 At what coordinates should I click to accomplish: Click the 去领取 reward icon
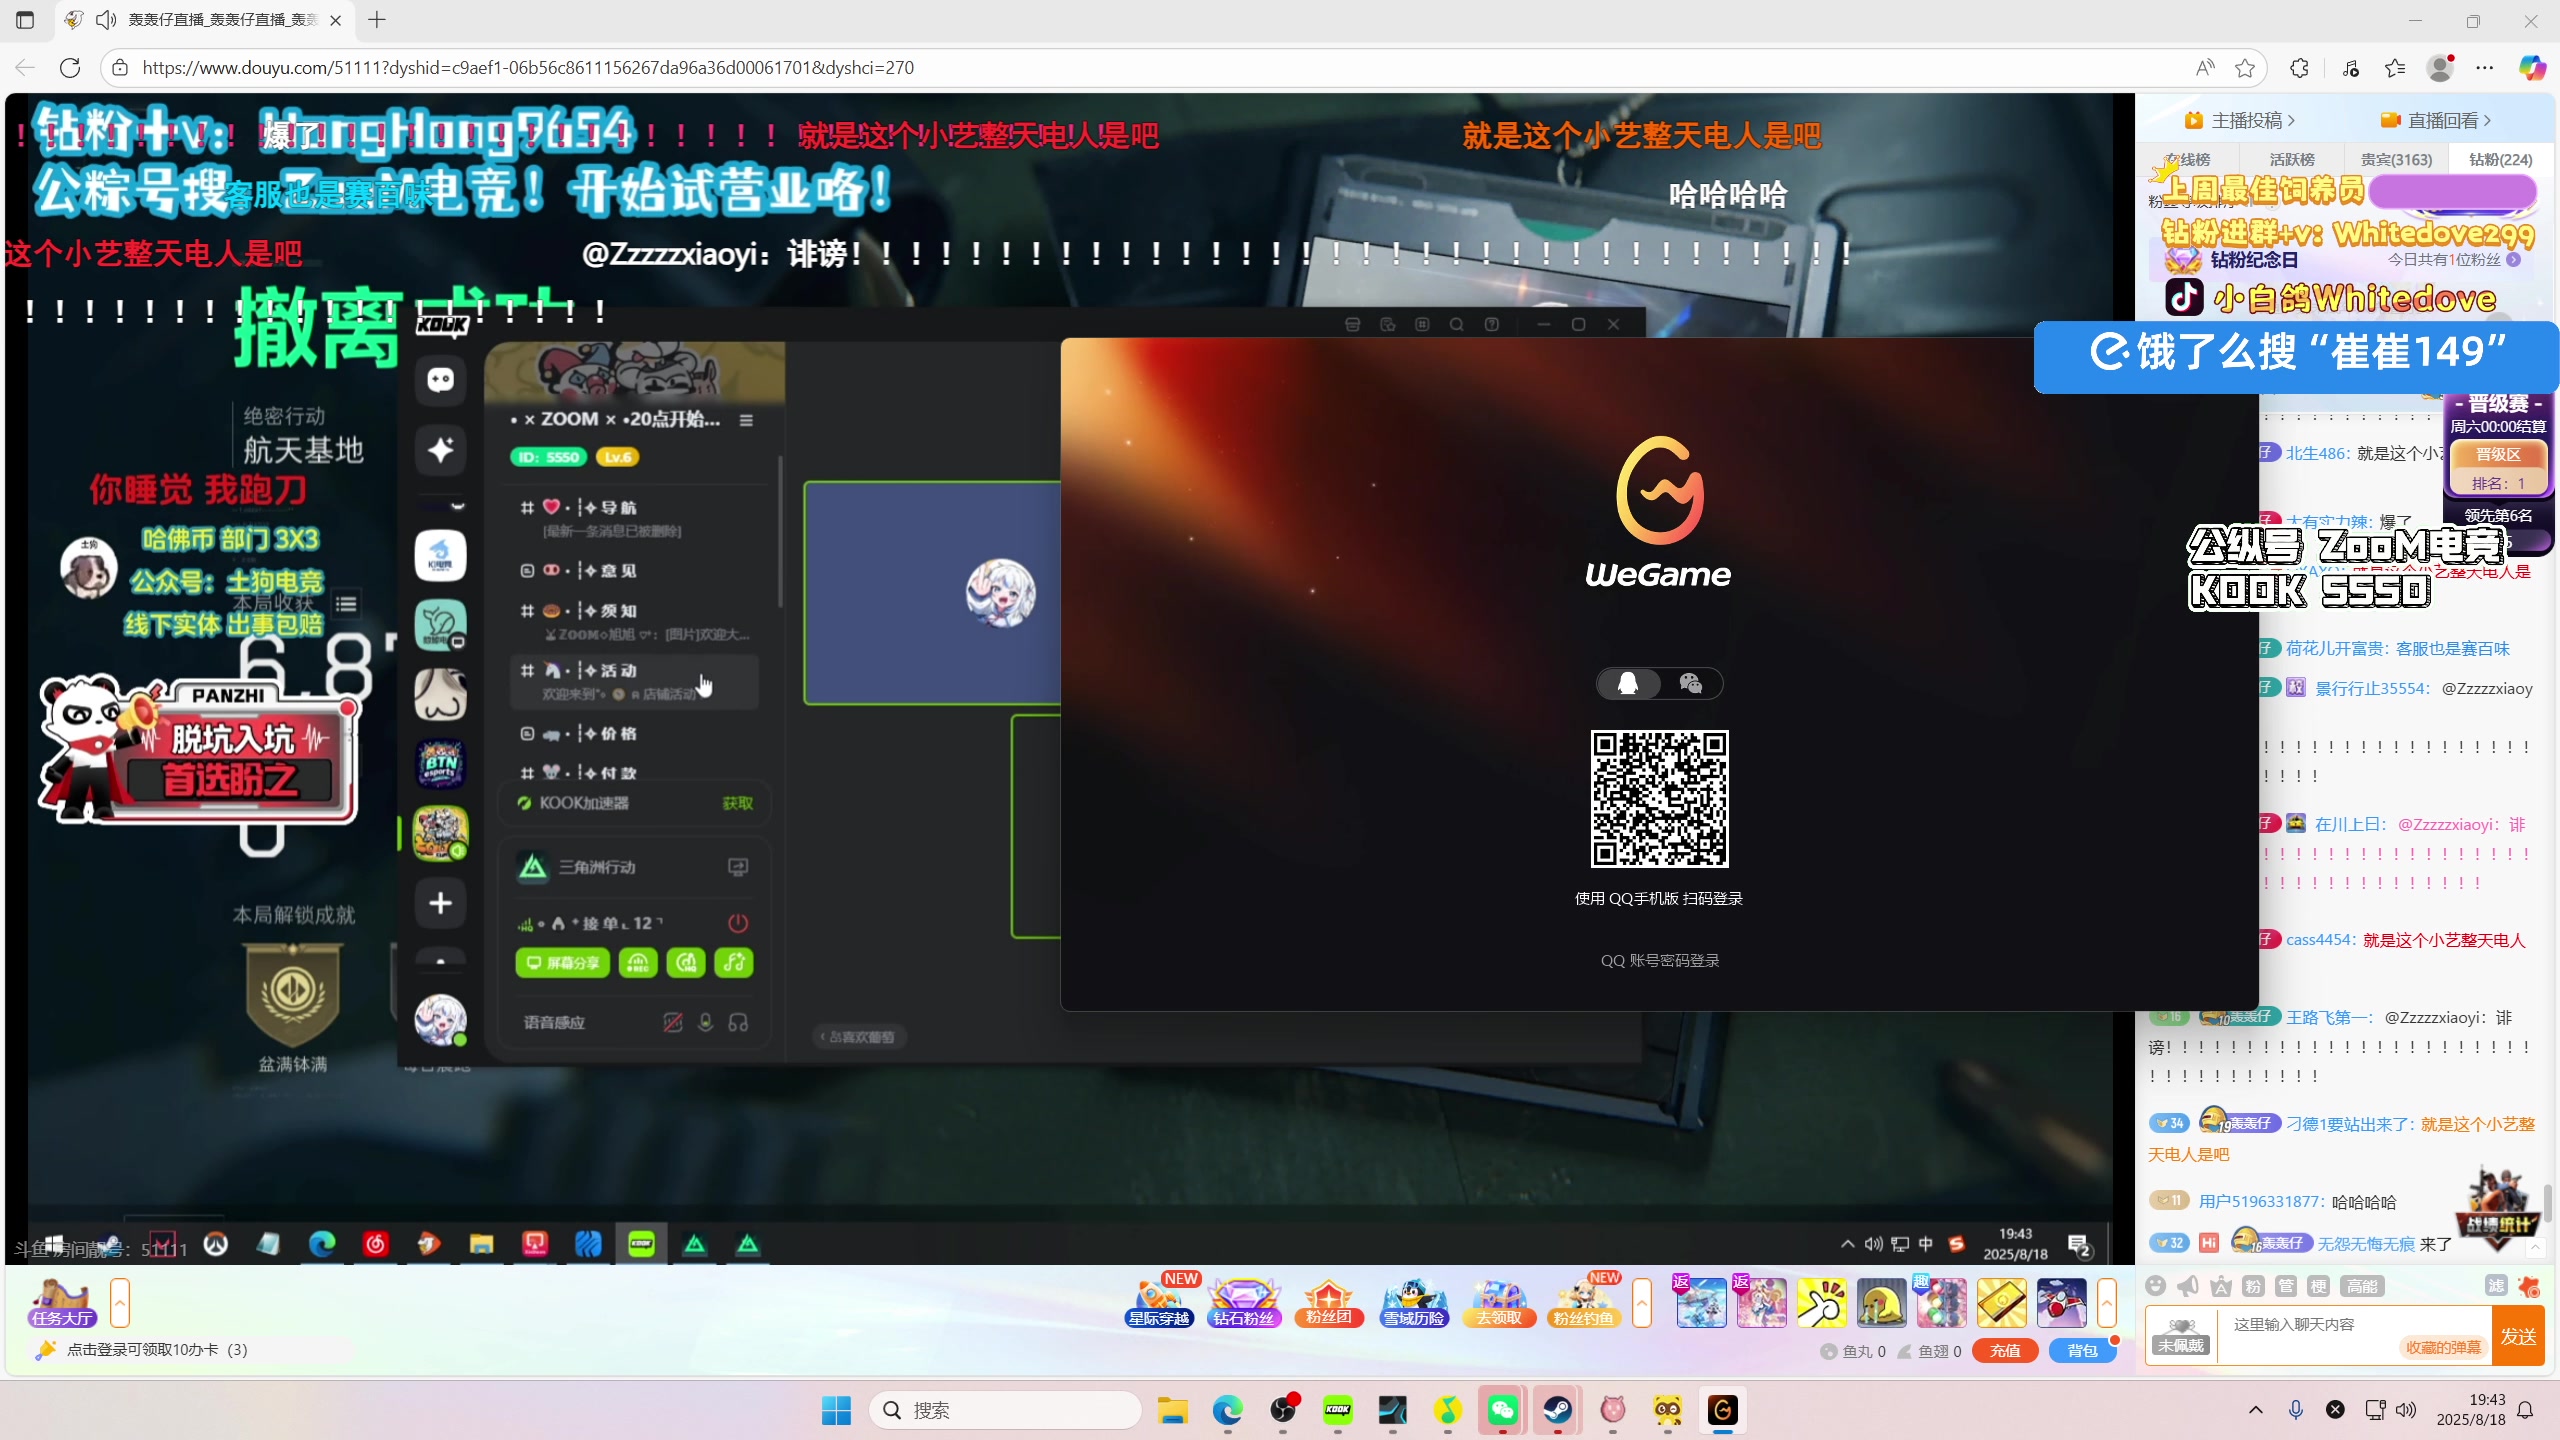tap(1498, 1302)
